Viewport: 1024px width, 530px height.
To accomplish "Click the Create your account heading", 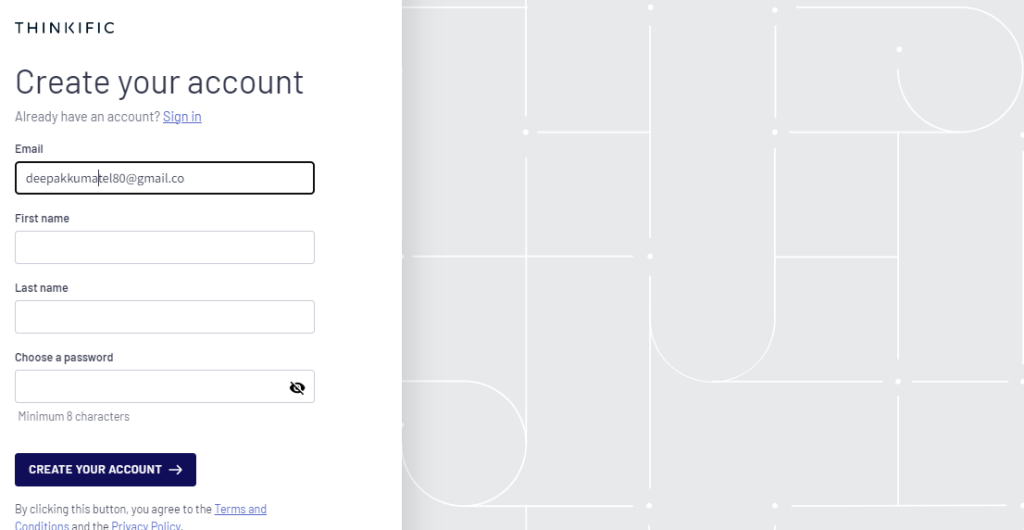I will pos(159,82).
